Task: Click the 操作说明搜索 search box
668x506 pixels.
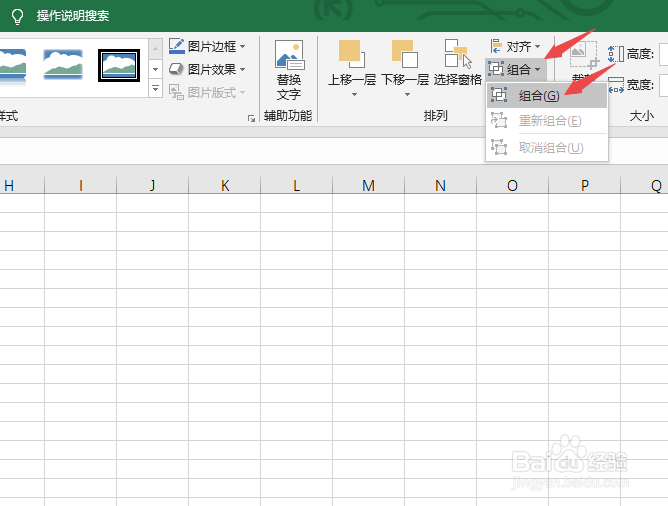Action: 73,16
